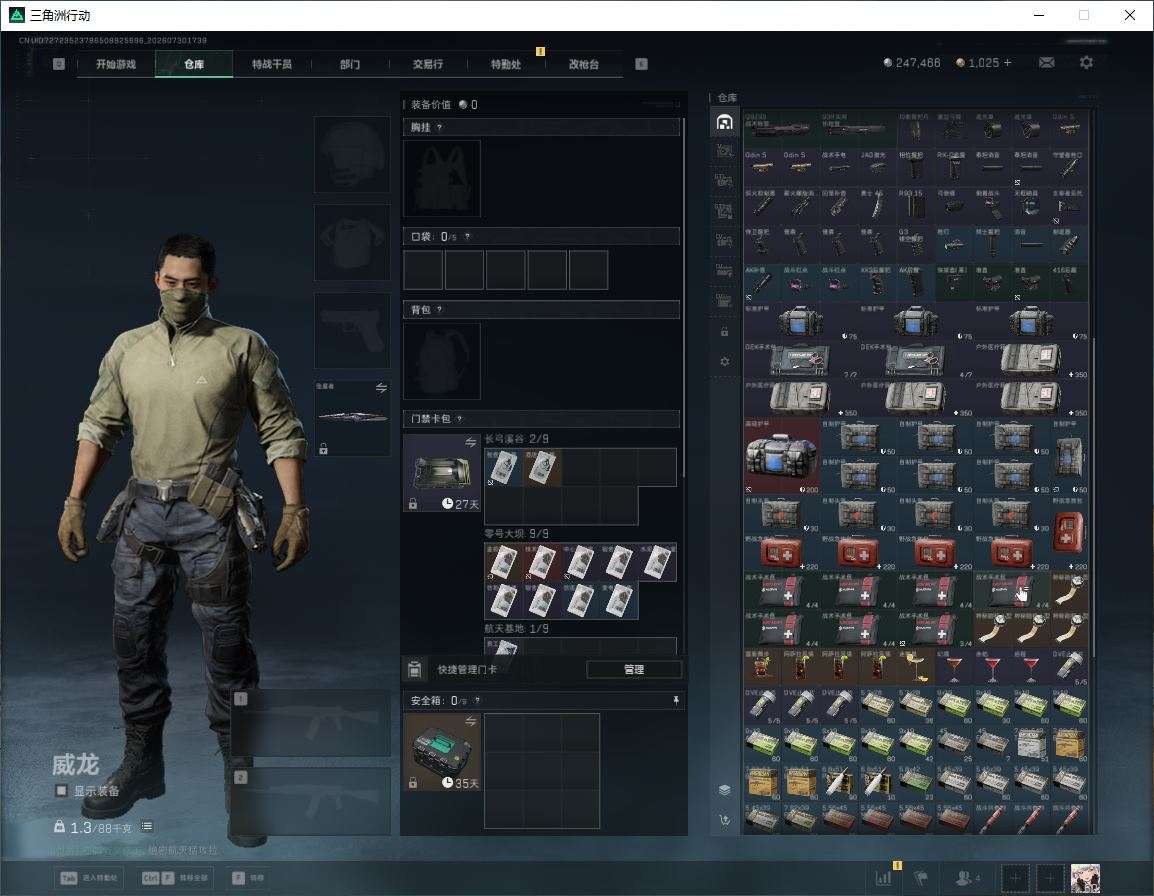Screen dimensions: 1154x896
Task: Open the 特勤处 tab
Action: 506,64
